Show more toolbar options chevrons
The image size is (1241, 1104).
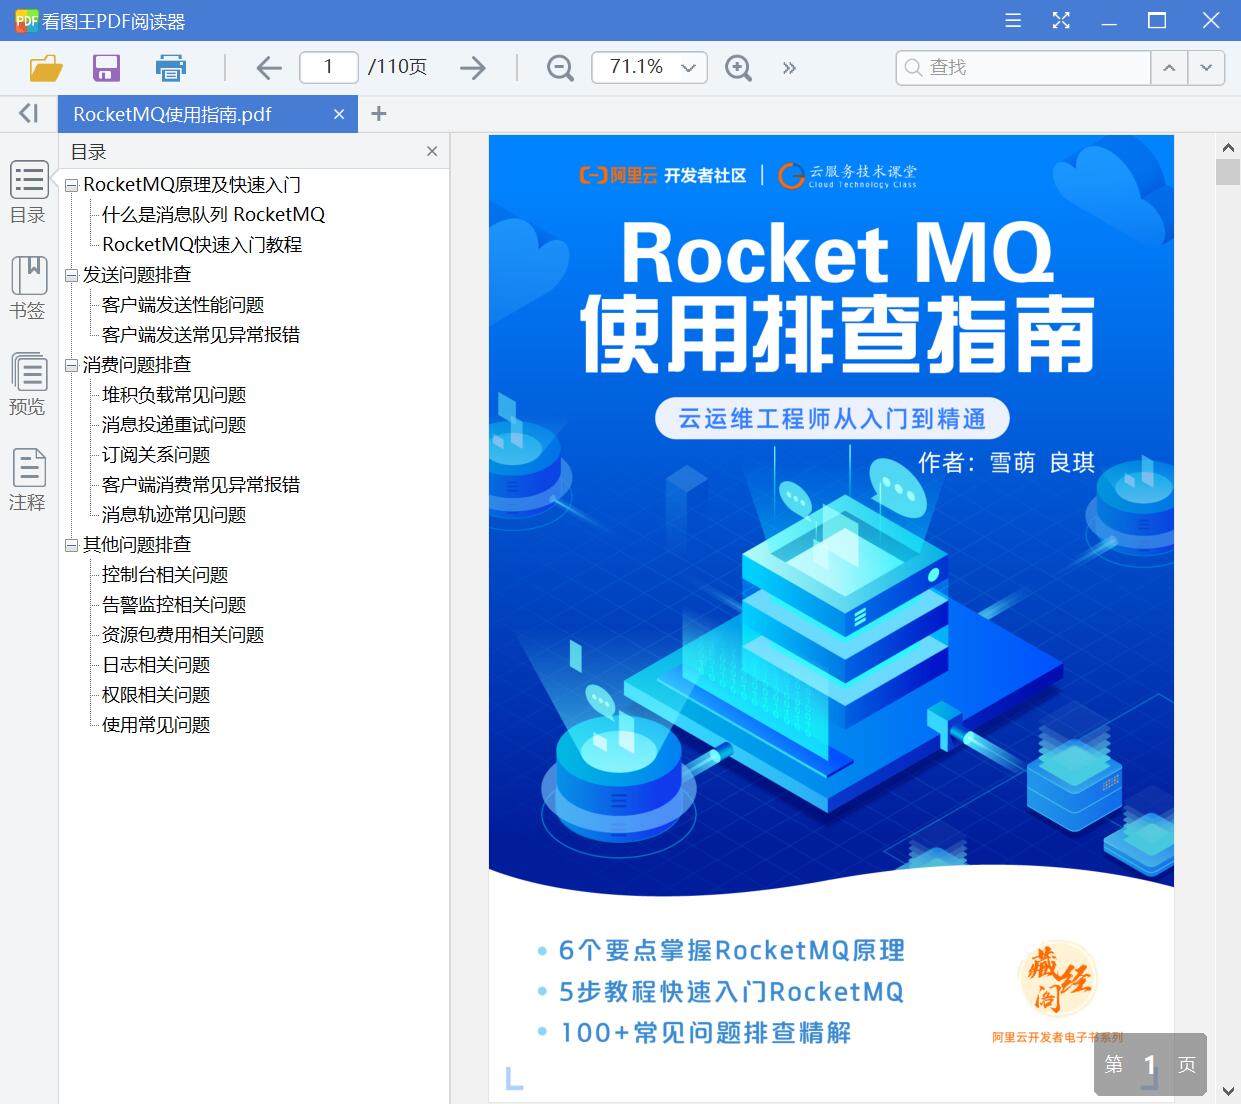[789, 68]
